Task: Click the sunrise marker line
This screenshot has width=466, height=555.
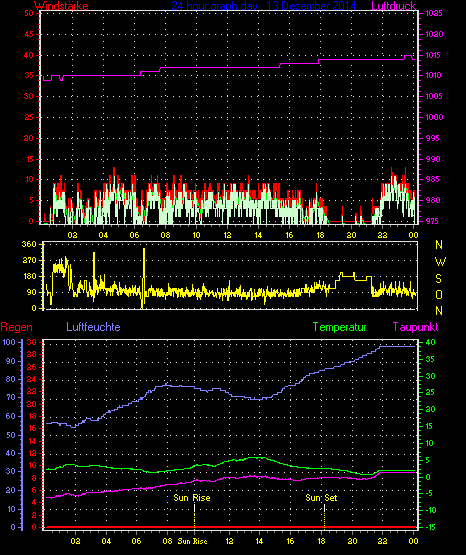Action: click(x=194, y=516)
